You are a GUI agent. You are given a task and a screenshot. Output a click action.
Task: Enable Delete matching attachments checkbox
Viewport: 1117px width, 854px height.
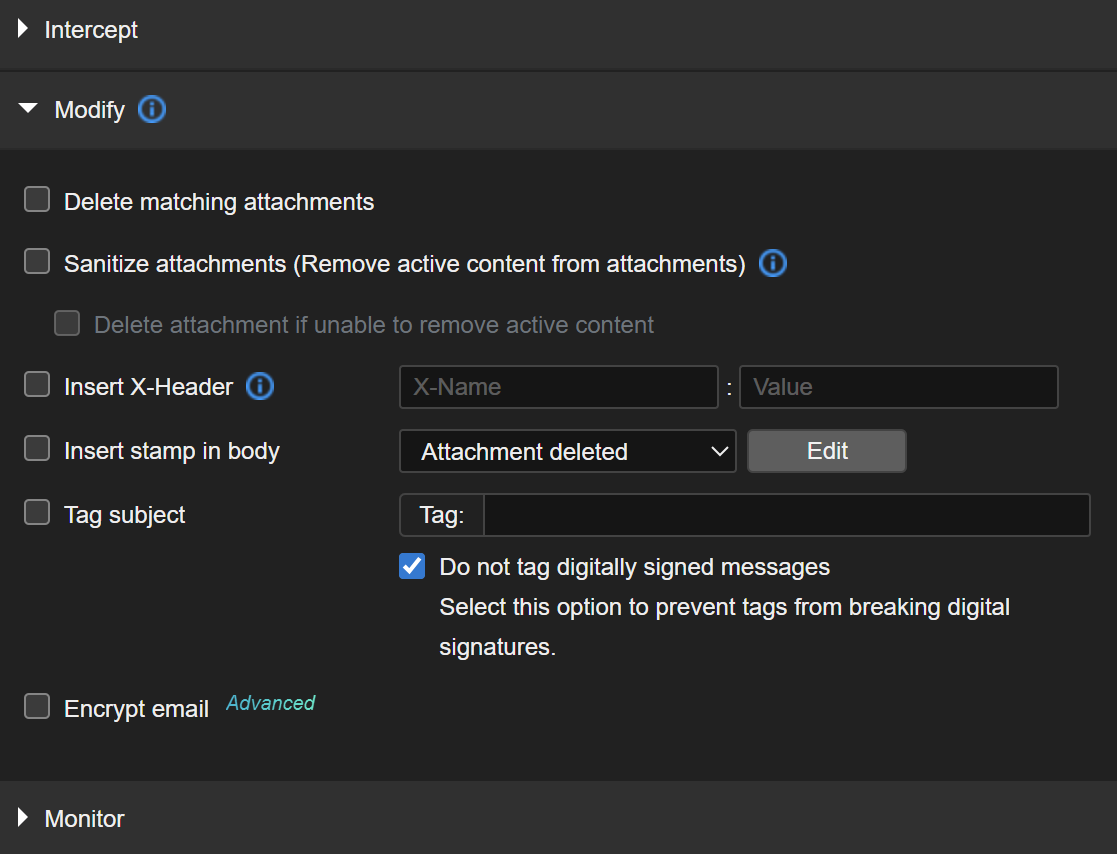coord(37,201)
